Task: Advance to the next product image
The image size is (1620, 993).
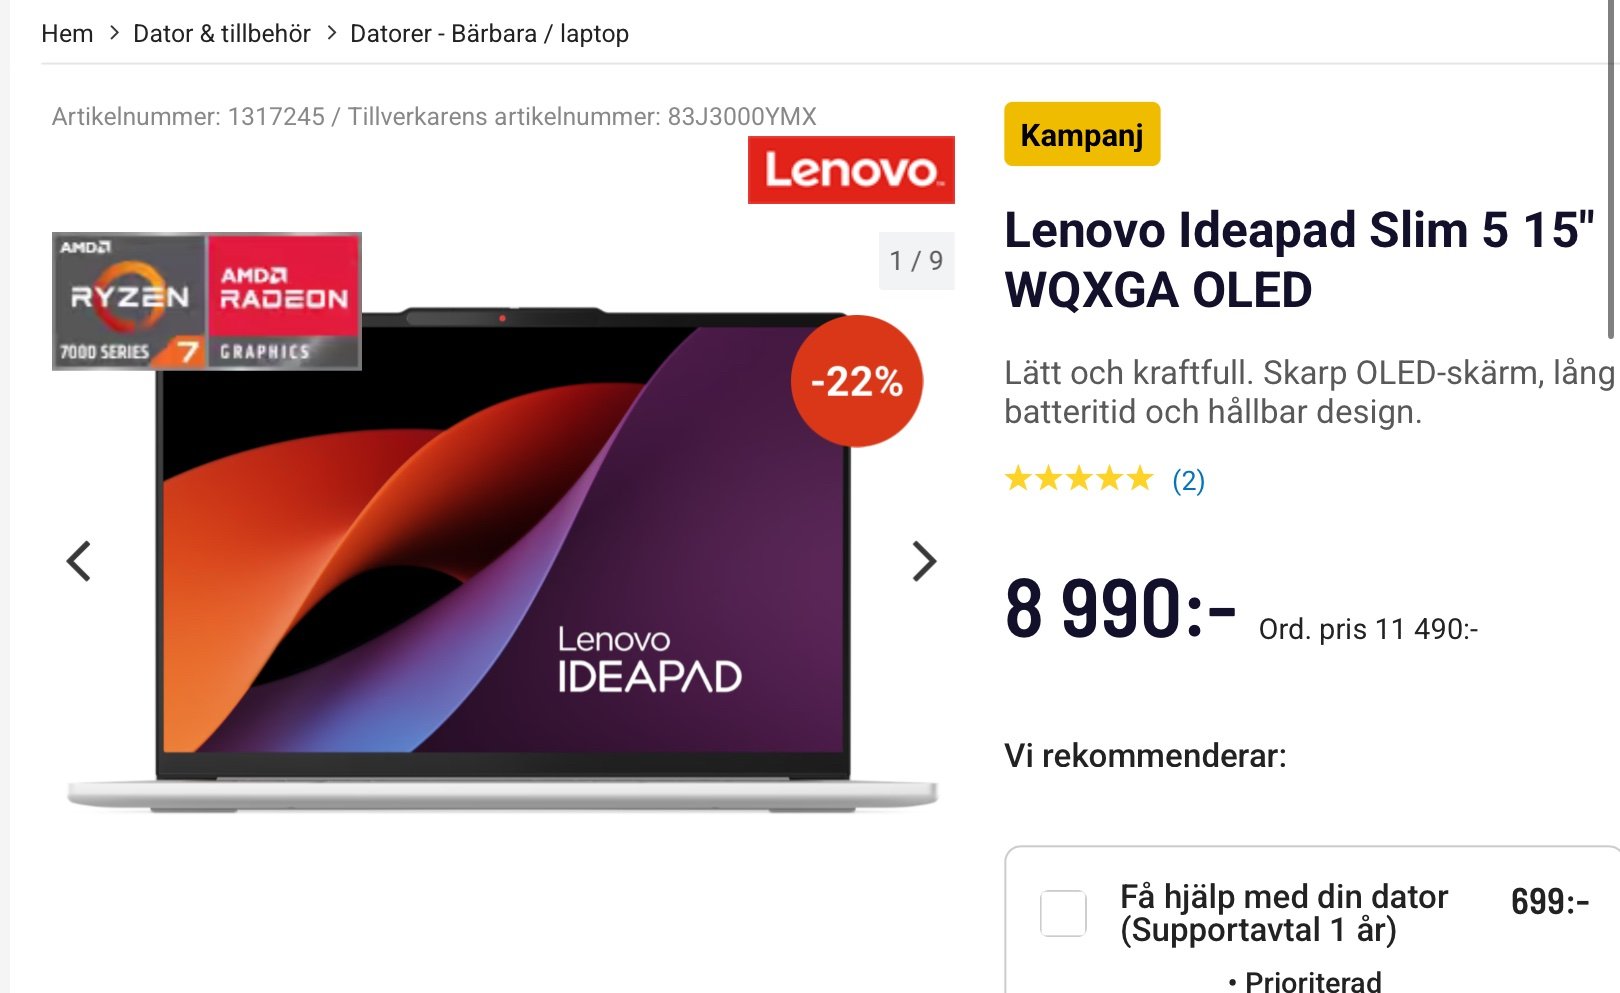Action: (x=924, y=561)
